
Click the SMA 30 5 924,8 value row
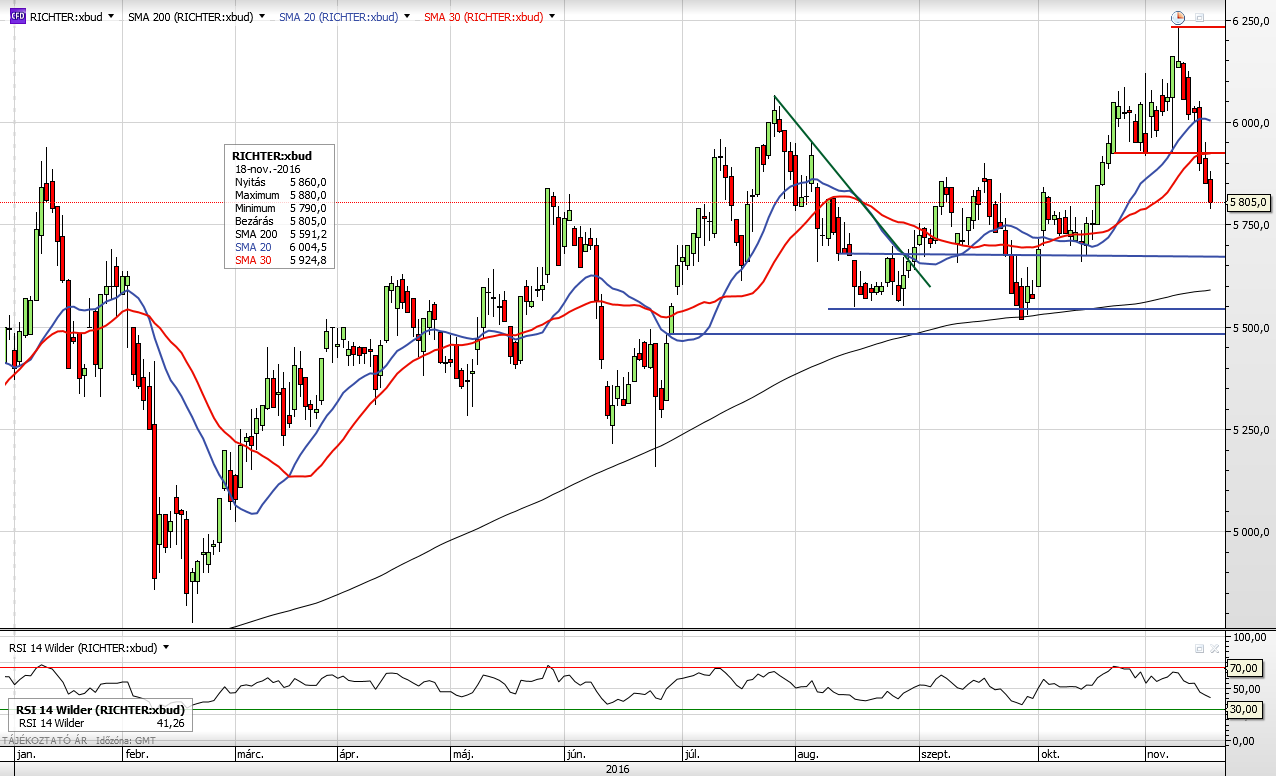[280, 260]
